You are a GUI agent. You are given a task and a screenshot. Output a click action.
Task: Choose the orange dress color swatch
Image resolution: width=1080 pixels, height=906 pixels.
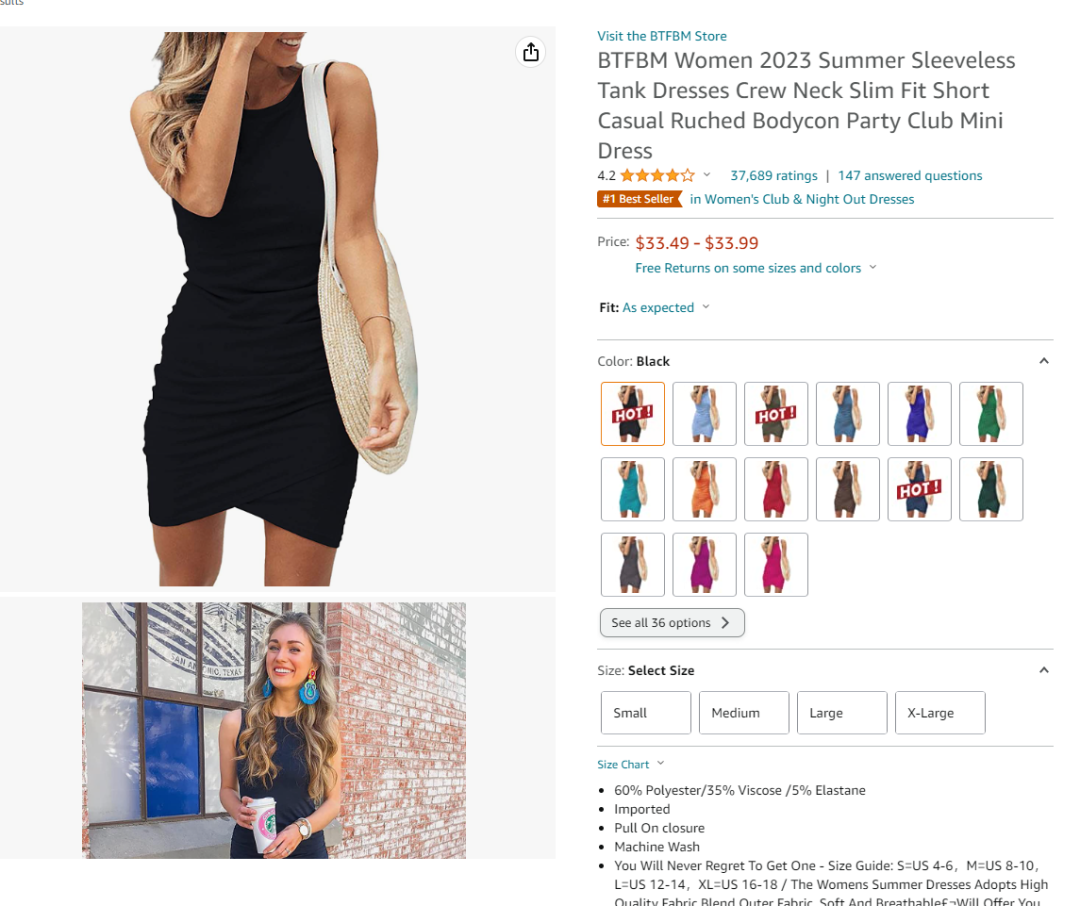[704, 489]
